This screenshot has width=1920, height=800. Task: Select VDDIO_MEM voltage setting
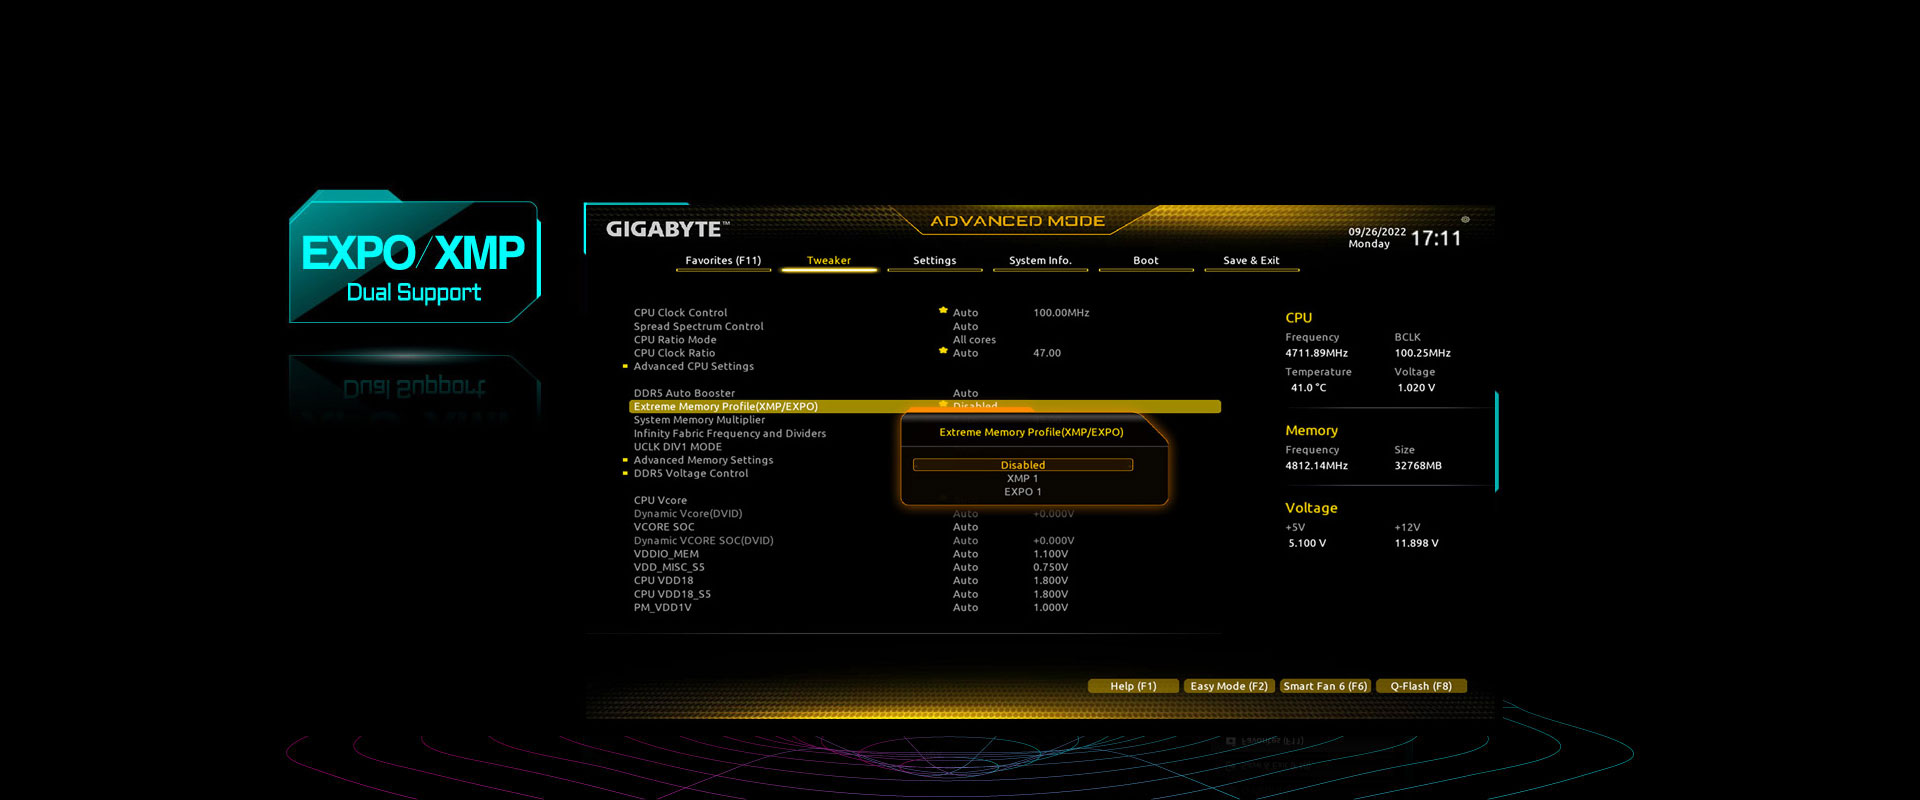pyautogui.click(x=666, y=554)
